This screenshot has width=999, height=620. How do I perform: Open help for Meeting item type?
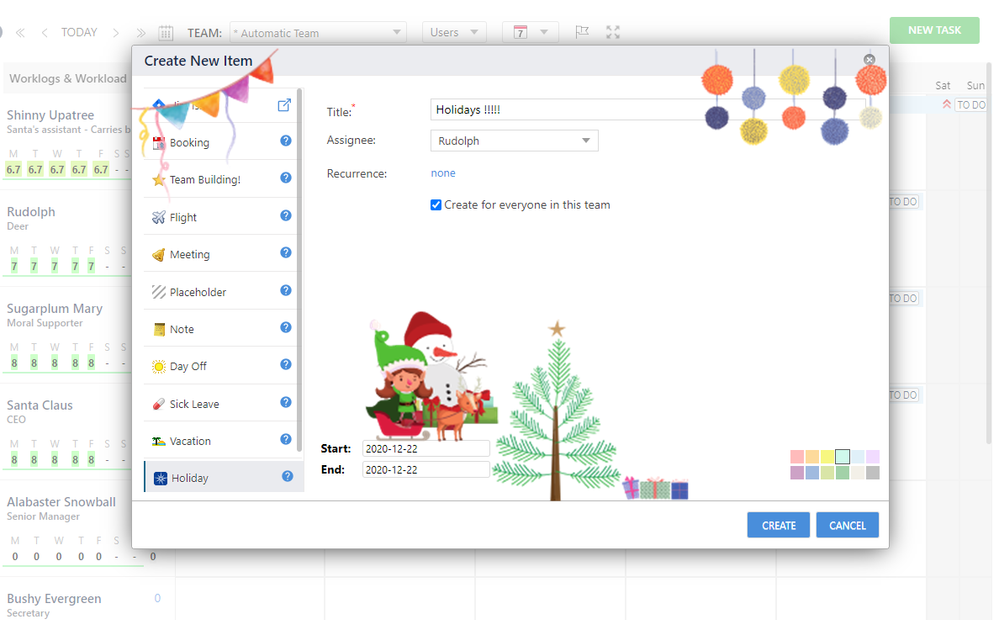(286, 252)
